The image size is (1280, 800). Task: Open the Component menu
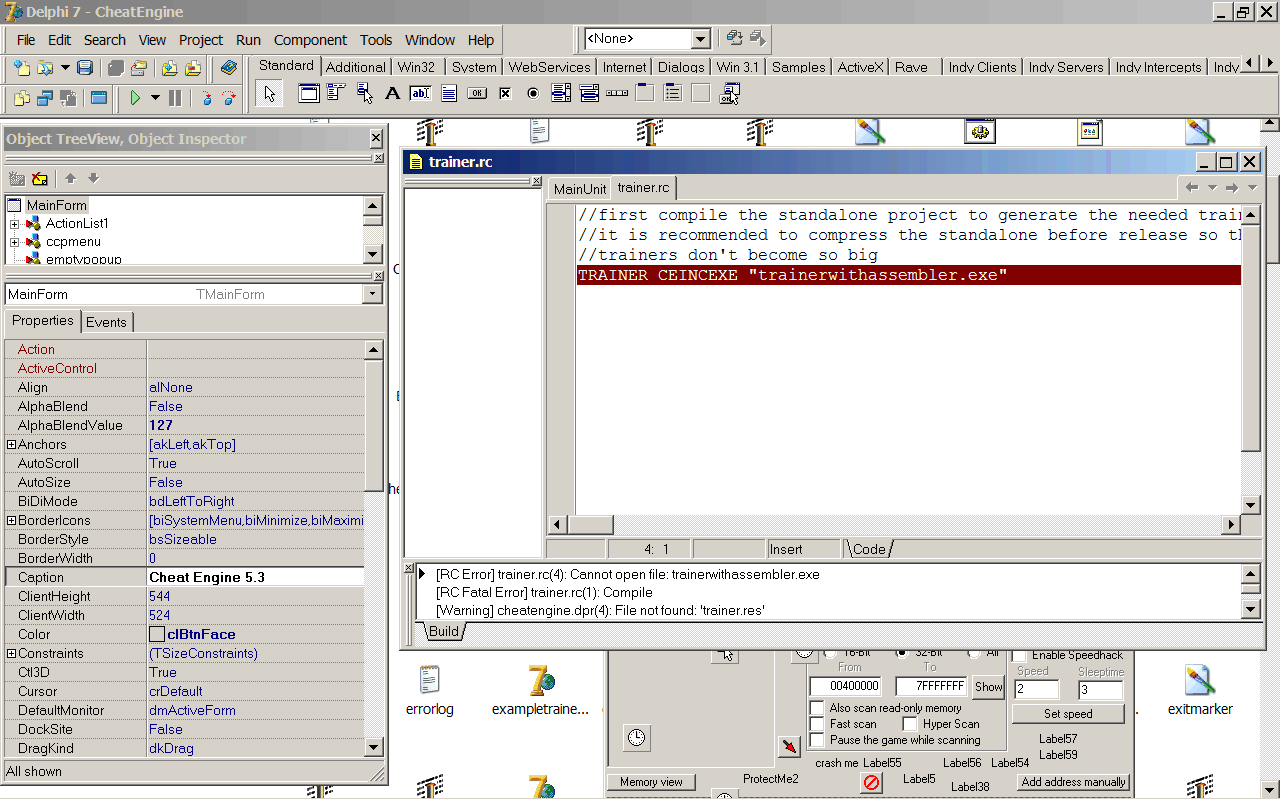[310, 40]
